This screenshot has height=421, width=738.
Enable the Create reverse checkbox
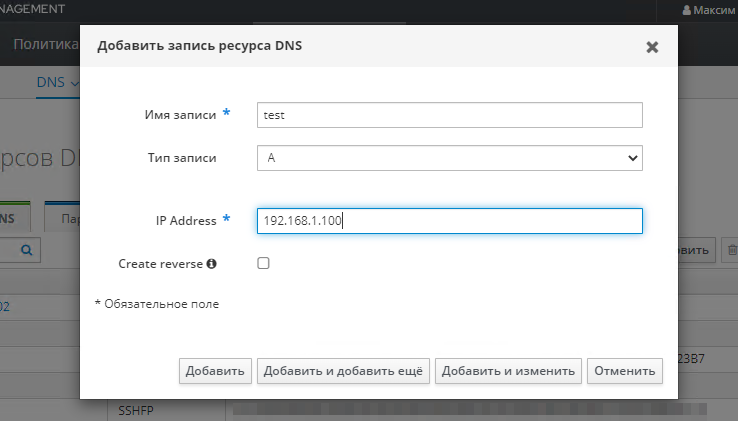pyautogui.click(x=263, y=264)
